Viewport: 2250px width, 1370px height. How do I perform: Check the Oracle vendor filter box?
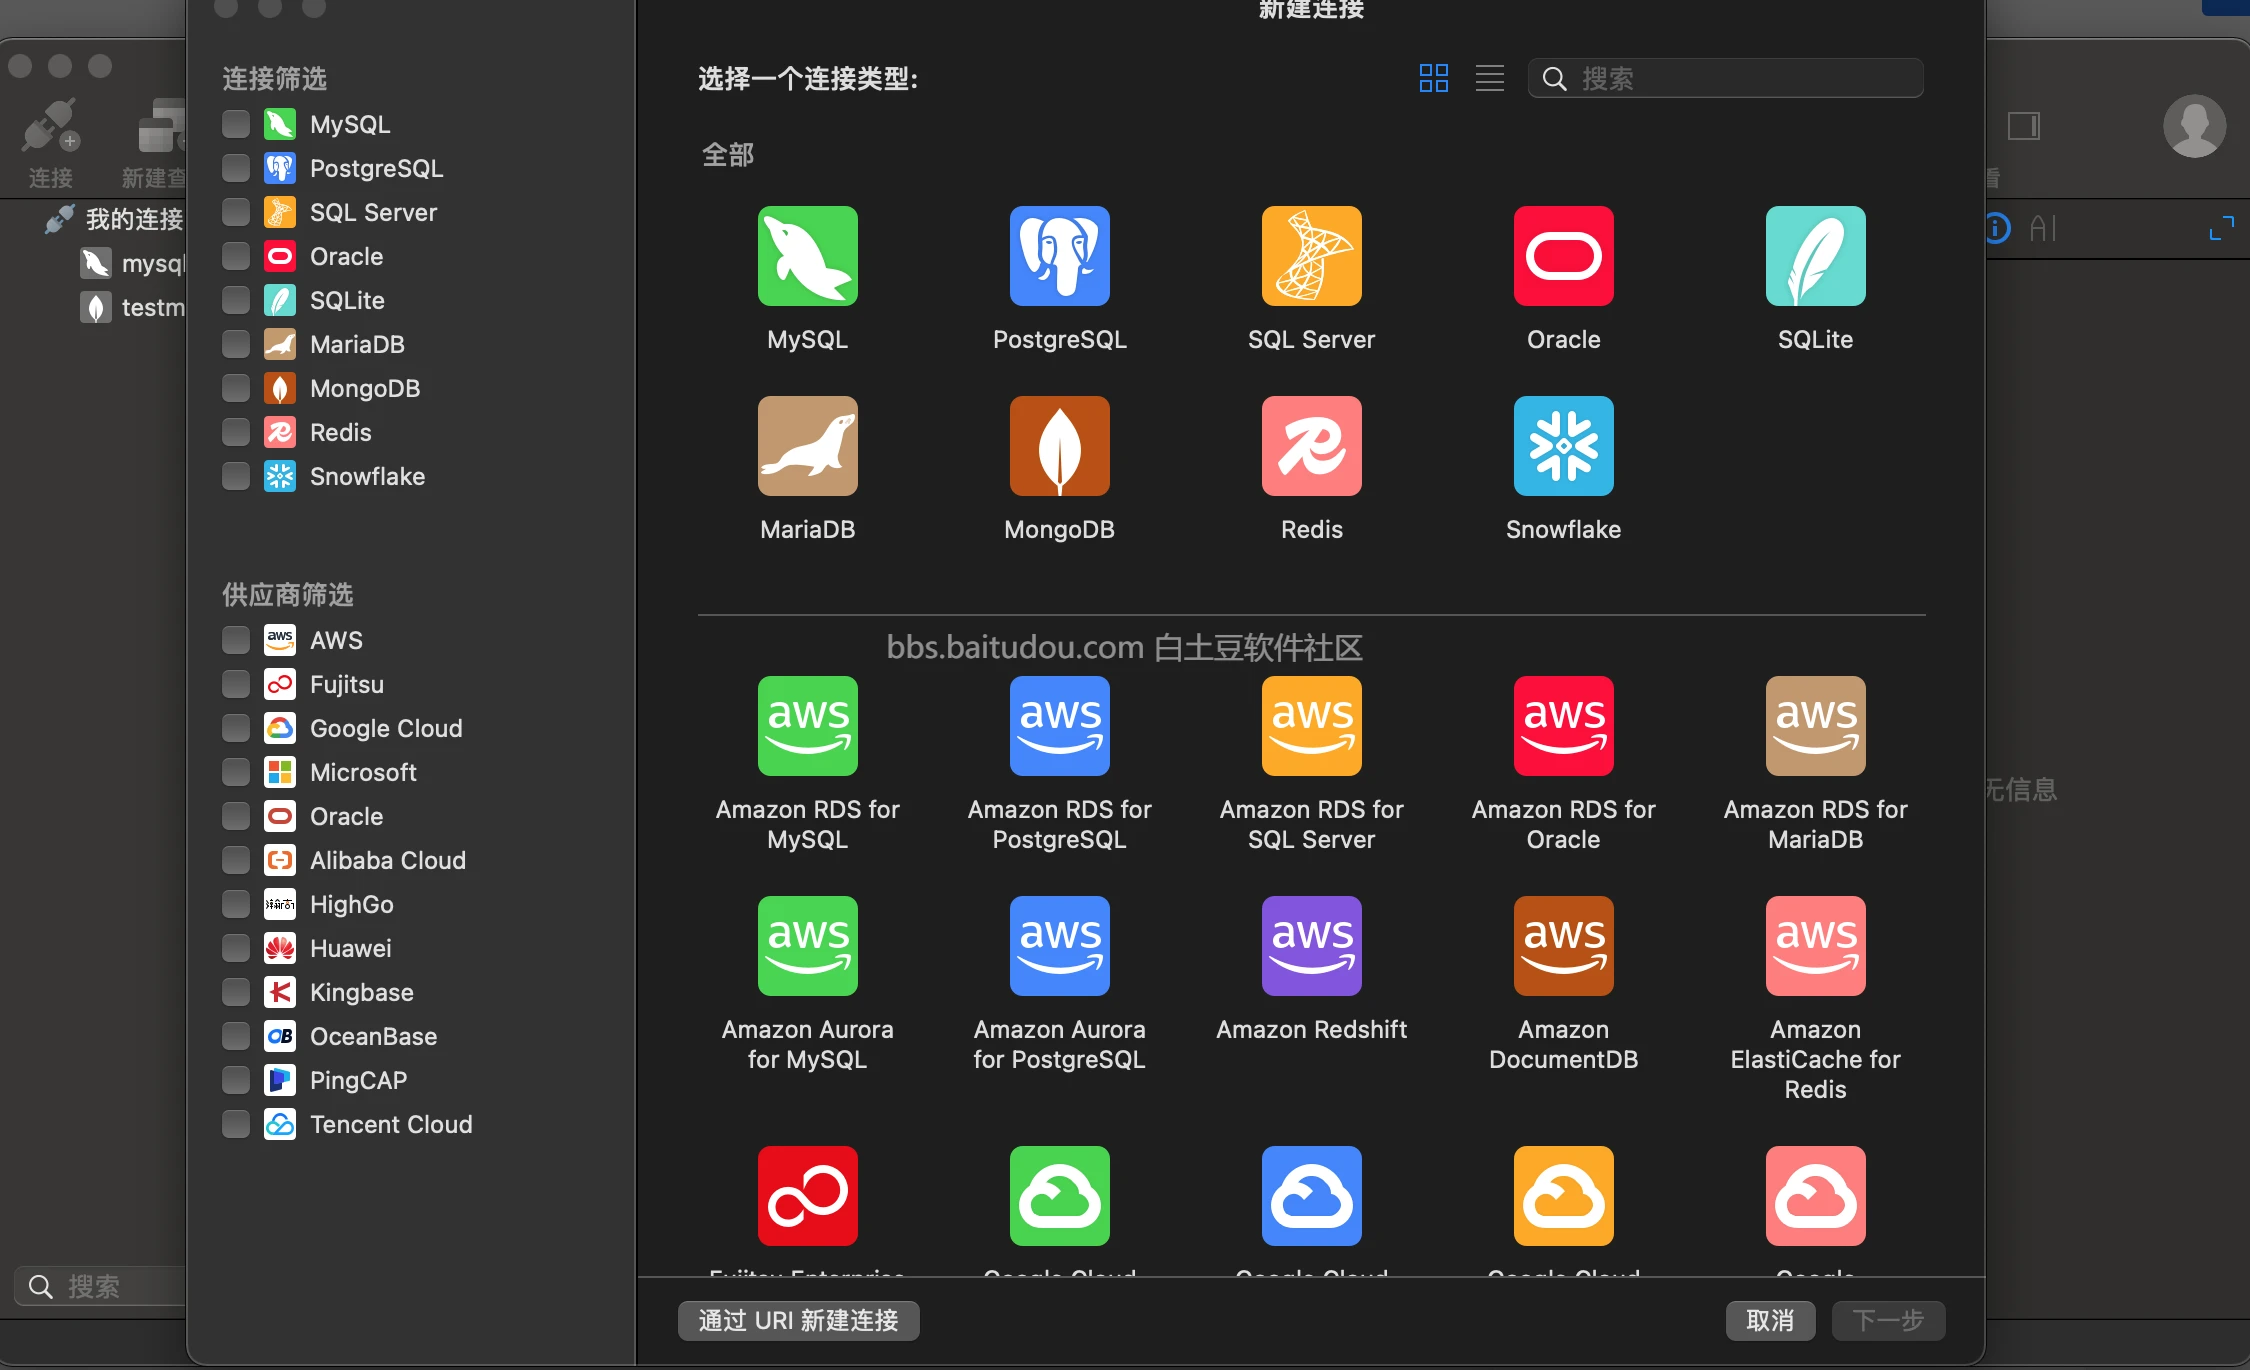(236, 816)
